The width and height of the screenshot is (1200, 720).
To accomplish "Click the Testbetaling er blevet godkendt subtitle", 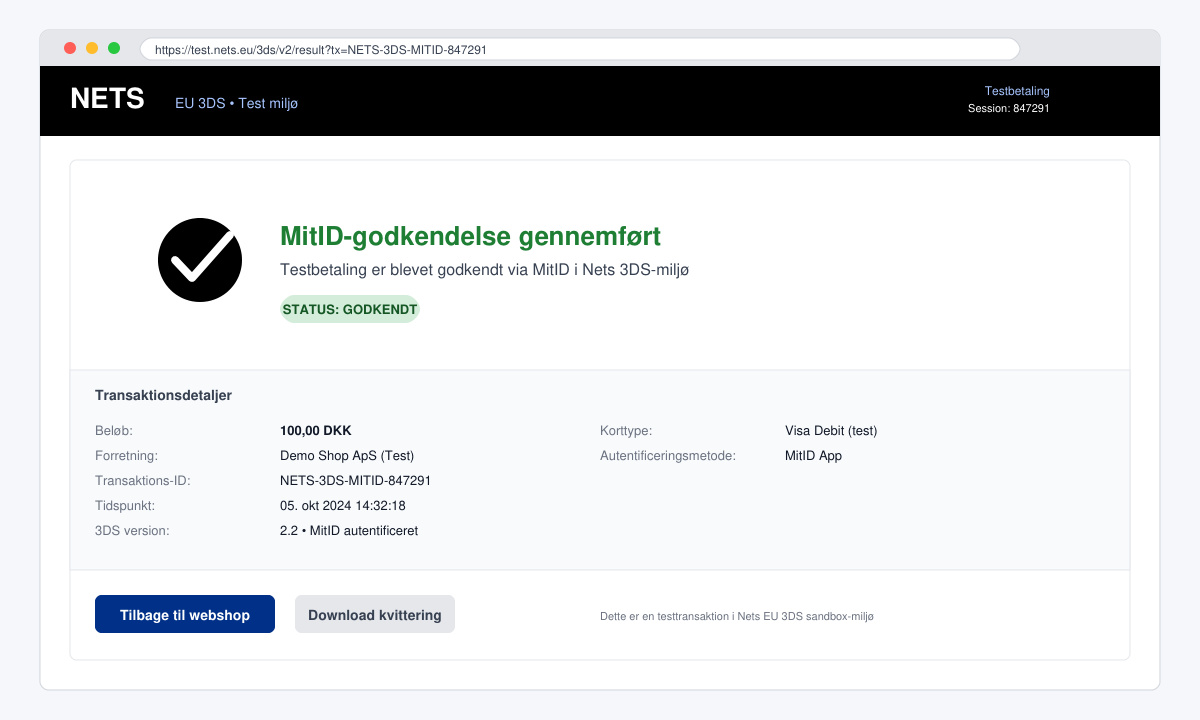I will (x=485, y=270).
